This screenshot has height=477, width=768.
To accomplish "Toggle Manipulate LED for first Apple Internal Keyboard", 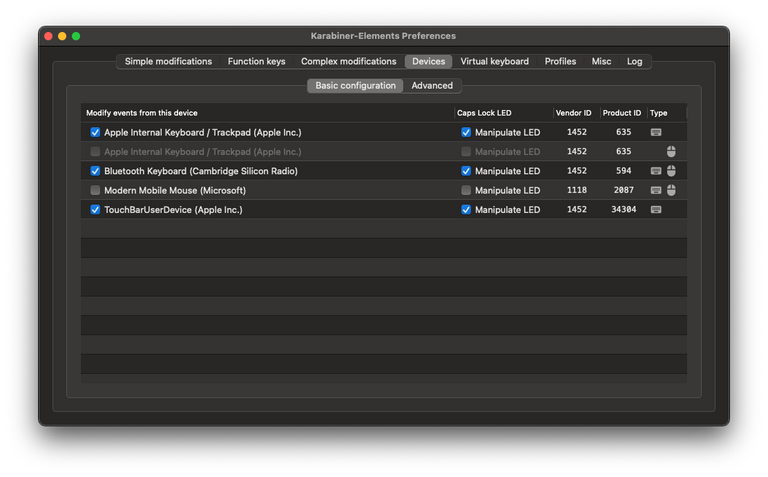I will (x=466, y=132).
